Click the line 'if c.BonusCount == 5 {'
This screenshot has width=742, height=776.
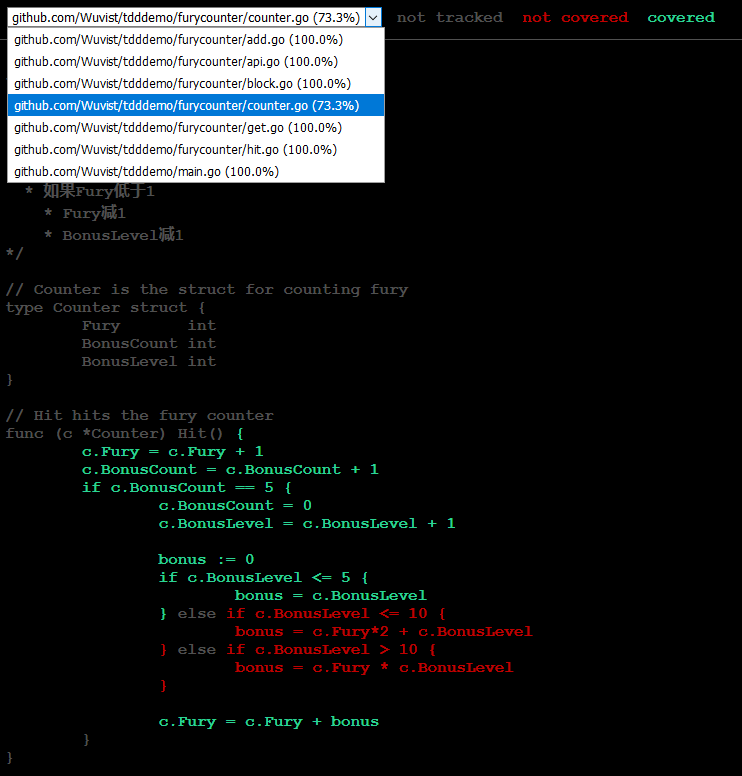pos(187,488)
